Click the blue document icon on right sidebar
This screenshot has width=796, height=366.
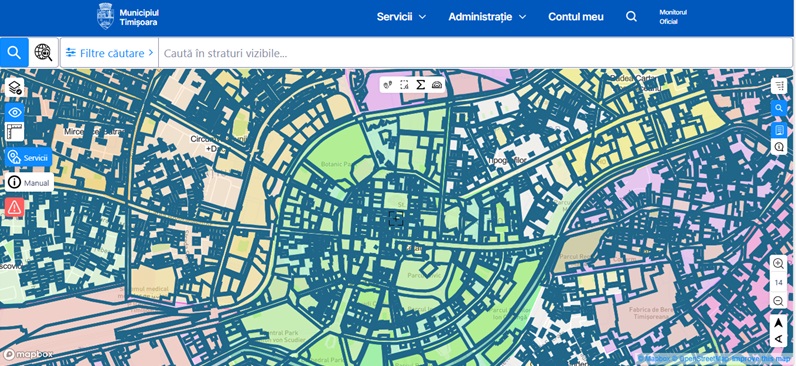[779, 130]
